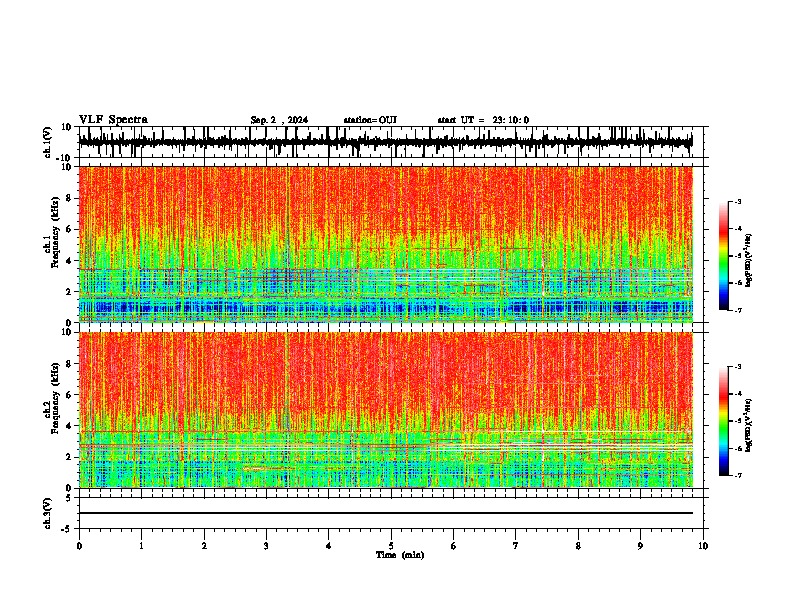Click time axis tick label "4"

click(329, 546)
